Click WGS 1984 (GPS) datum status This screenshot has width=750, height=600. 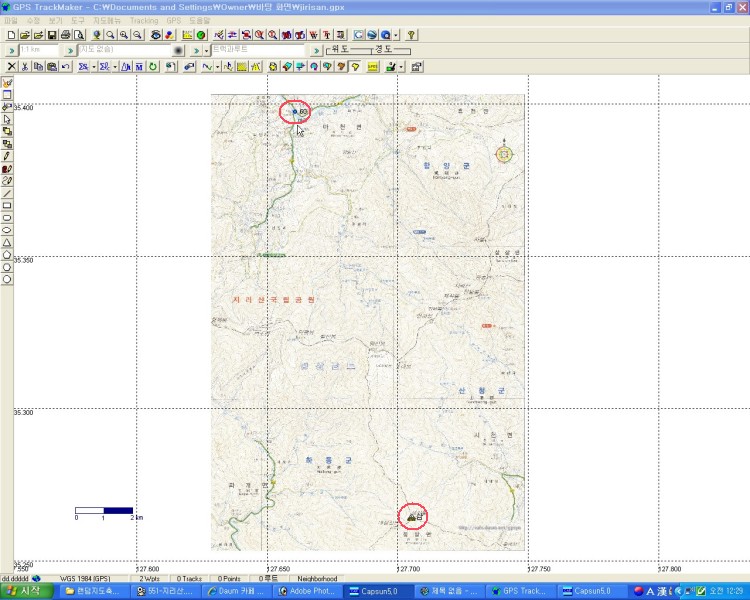[x=85, y=578]
